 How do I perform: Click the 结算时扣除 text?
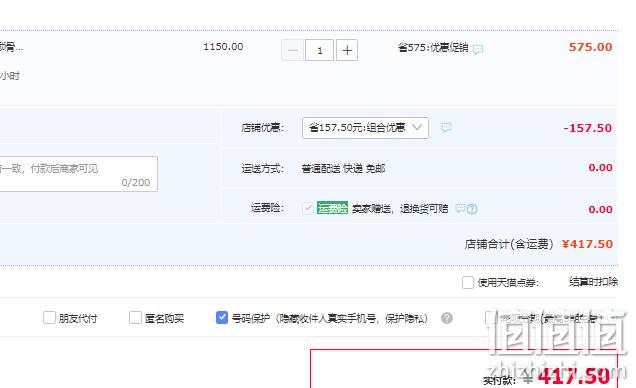tap(593, 281)
